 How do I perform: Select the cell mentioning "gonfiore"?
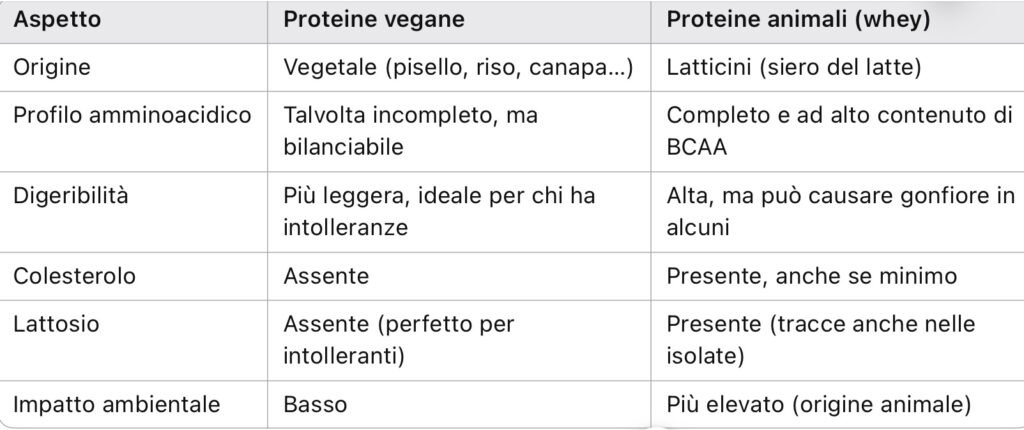tap(840, 211)
